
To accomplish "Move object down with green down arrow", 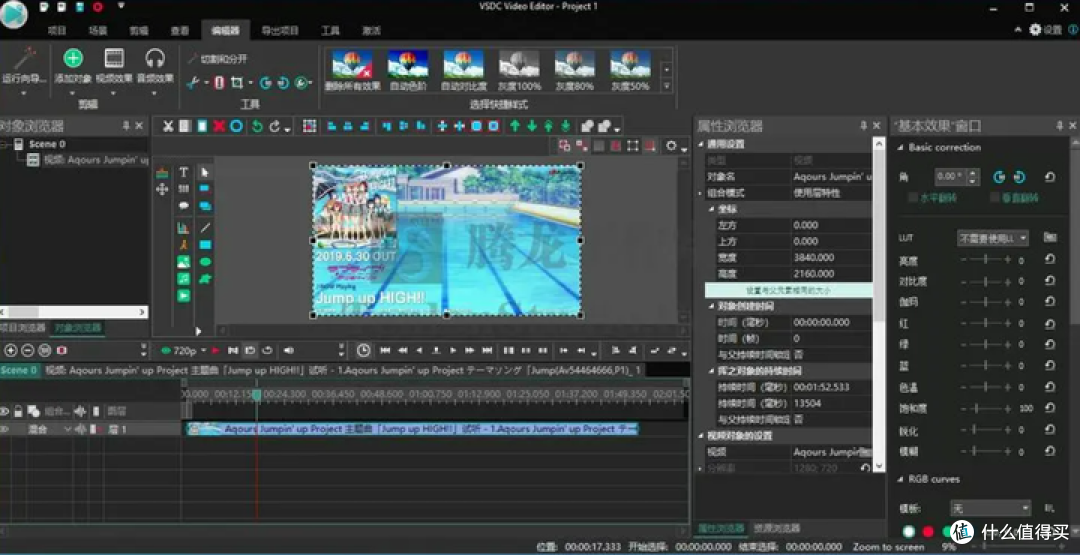I will pos(532,126).
